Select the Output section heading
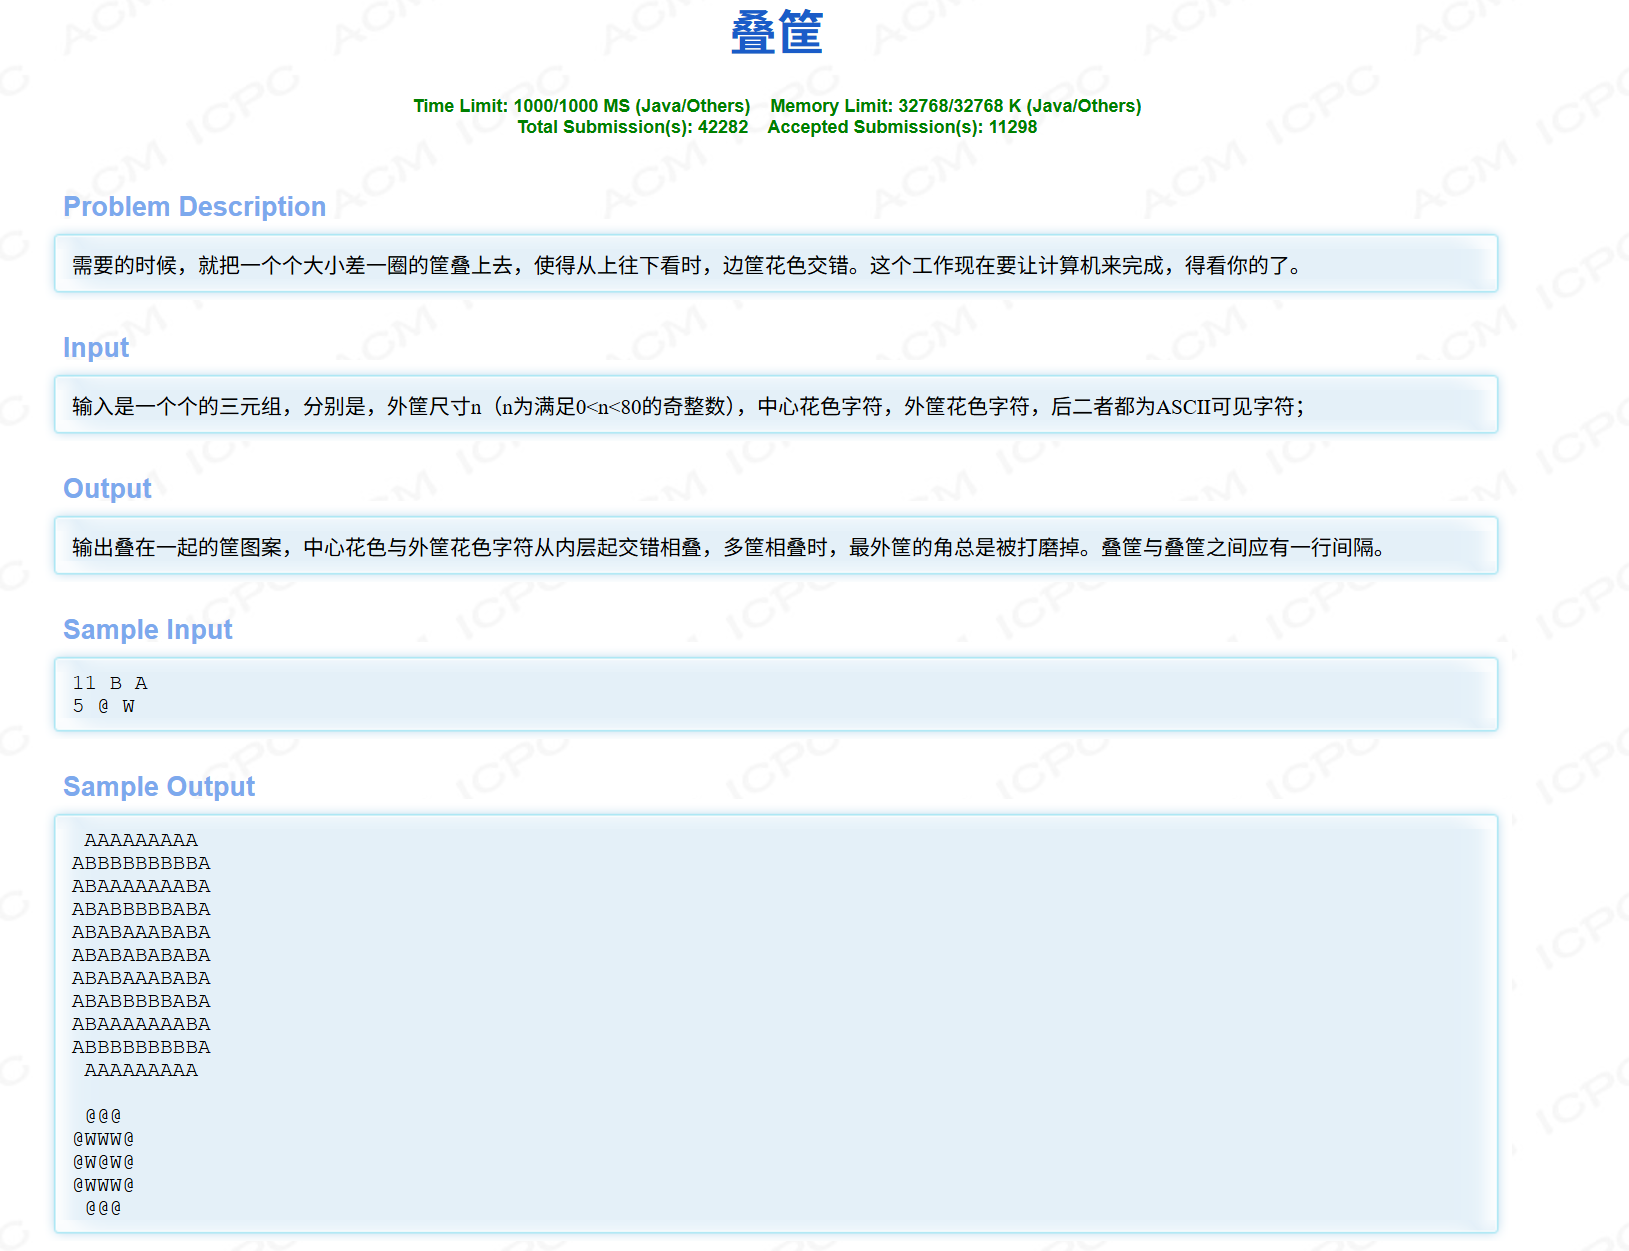1629x1251 pixels. (106, 489)
